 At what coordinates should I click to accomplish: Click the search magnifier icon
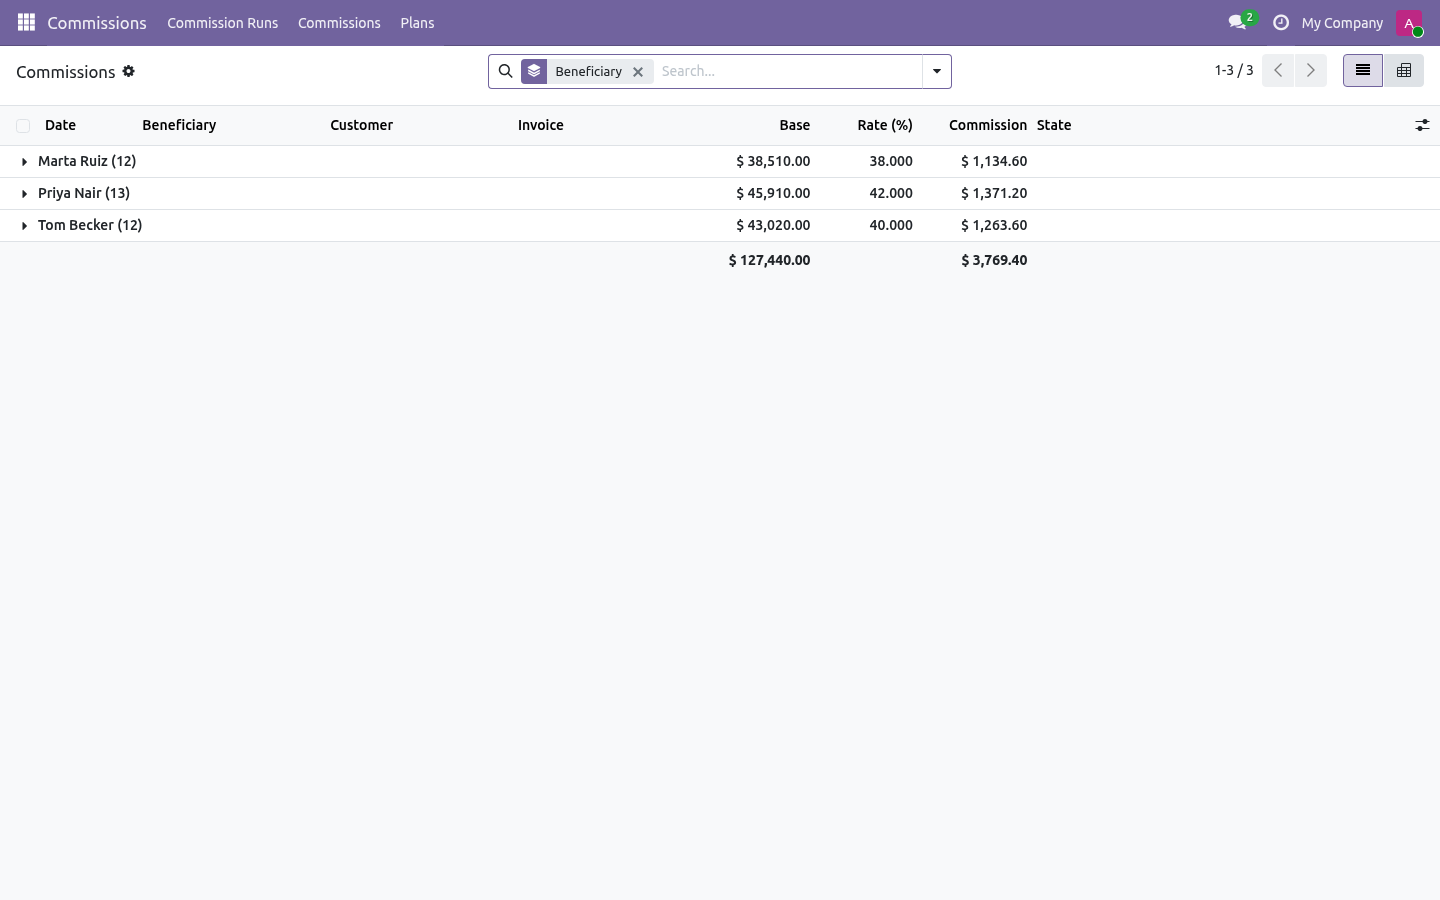click(x=505, y=71)
